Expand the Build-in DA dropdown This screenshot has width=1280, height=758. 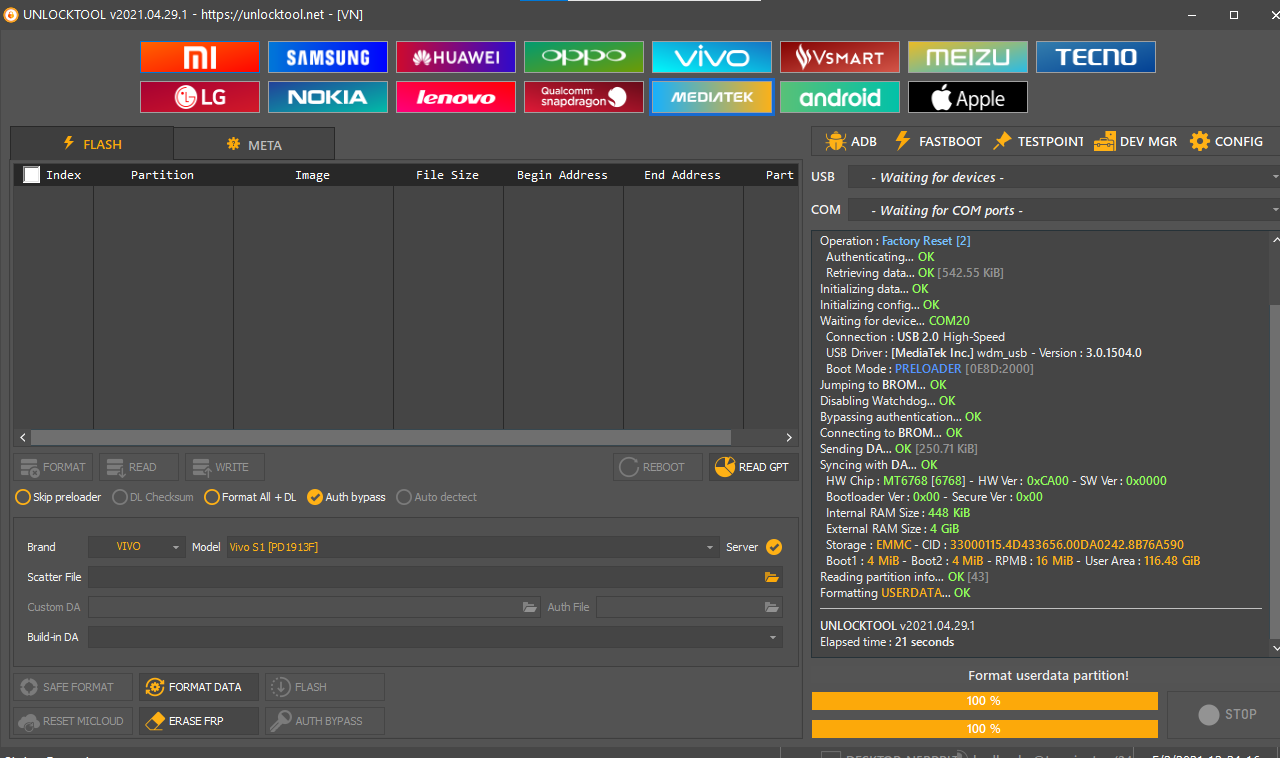pyautogui.click(x=435, y=637)
